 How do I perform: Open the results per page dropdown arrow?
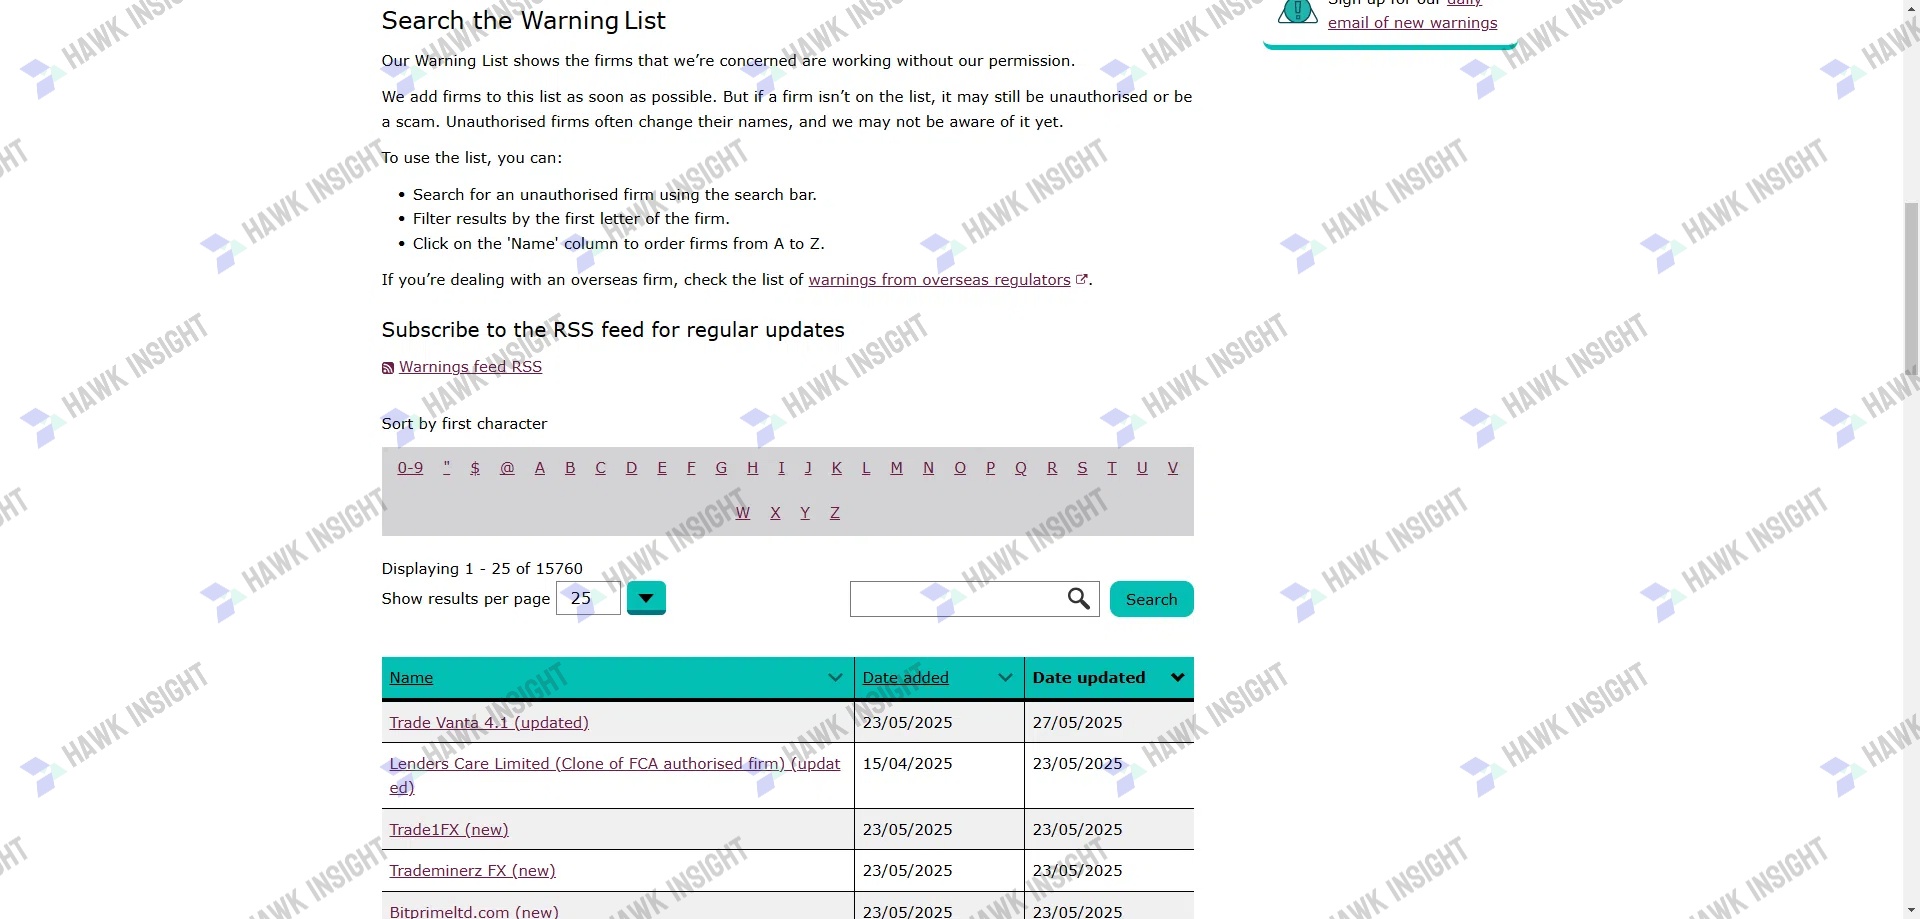point(646,598)
